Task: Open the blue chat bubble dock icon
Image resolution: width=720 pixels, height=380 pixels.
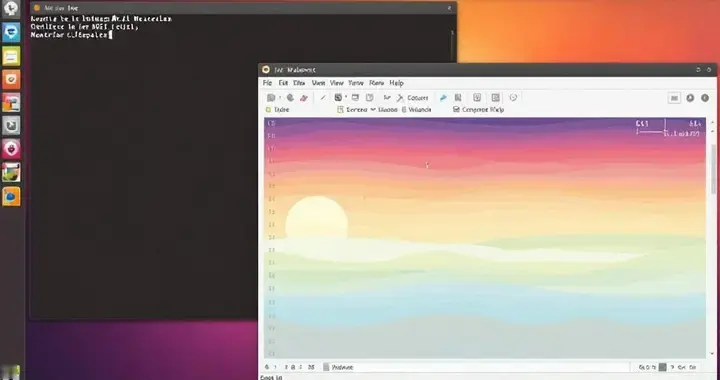Action: pos(11,33)
